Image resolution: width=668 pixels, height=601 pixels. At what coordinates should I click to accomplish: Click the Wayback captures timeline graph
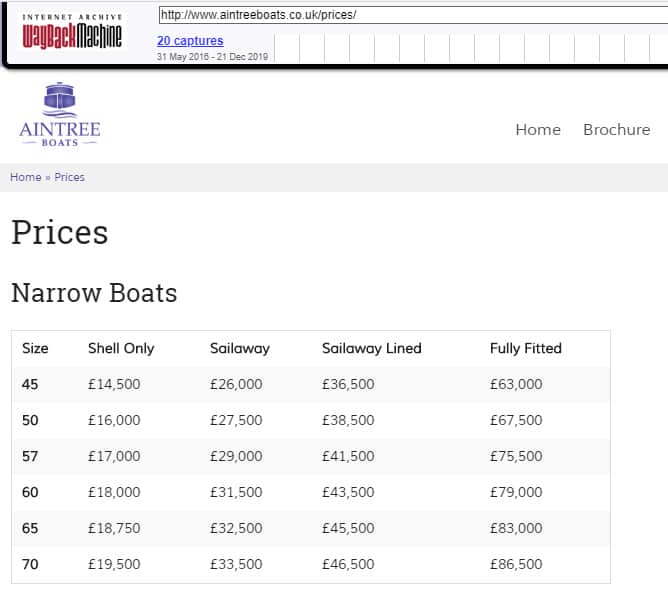point(471,48)
